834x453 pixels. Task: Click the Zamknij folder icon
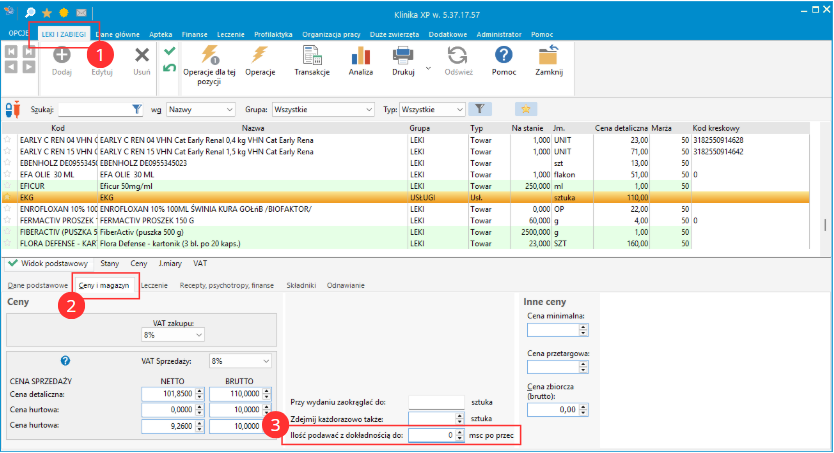548,58
